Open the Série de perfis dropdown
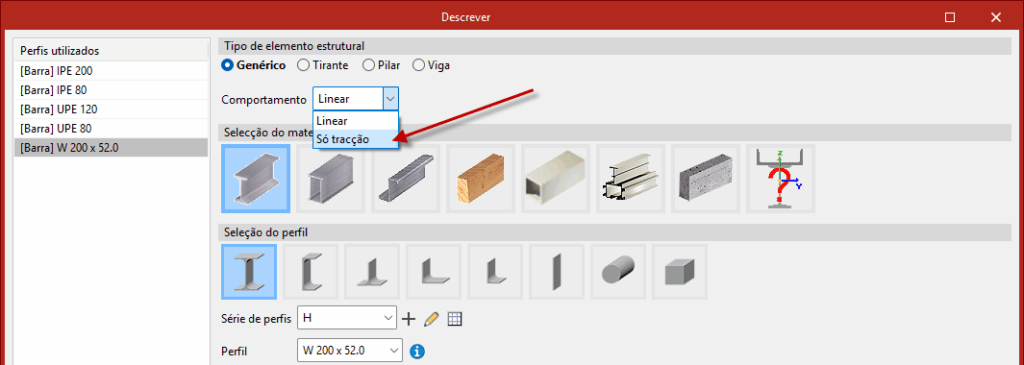The image size is (1024, 365). pos(347,318)
